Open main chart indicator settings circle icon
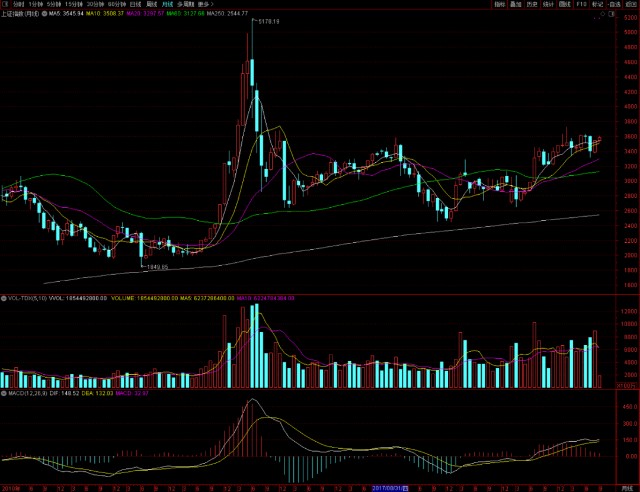640x492 pixels. [x=44, y=13]
